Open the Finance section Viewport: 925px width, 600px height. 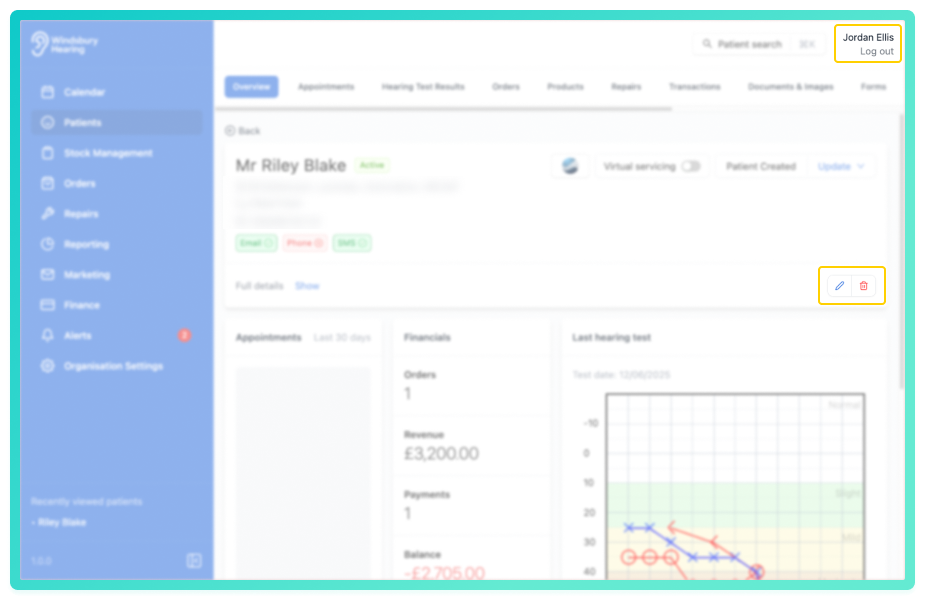coord(116,305)
